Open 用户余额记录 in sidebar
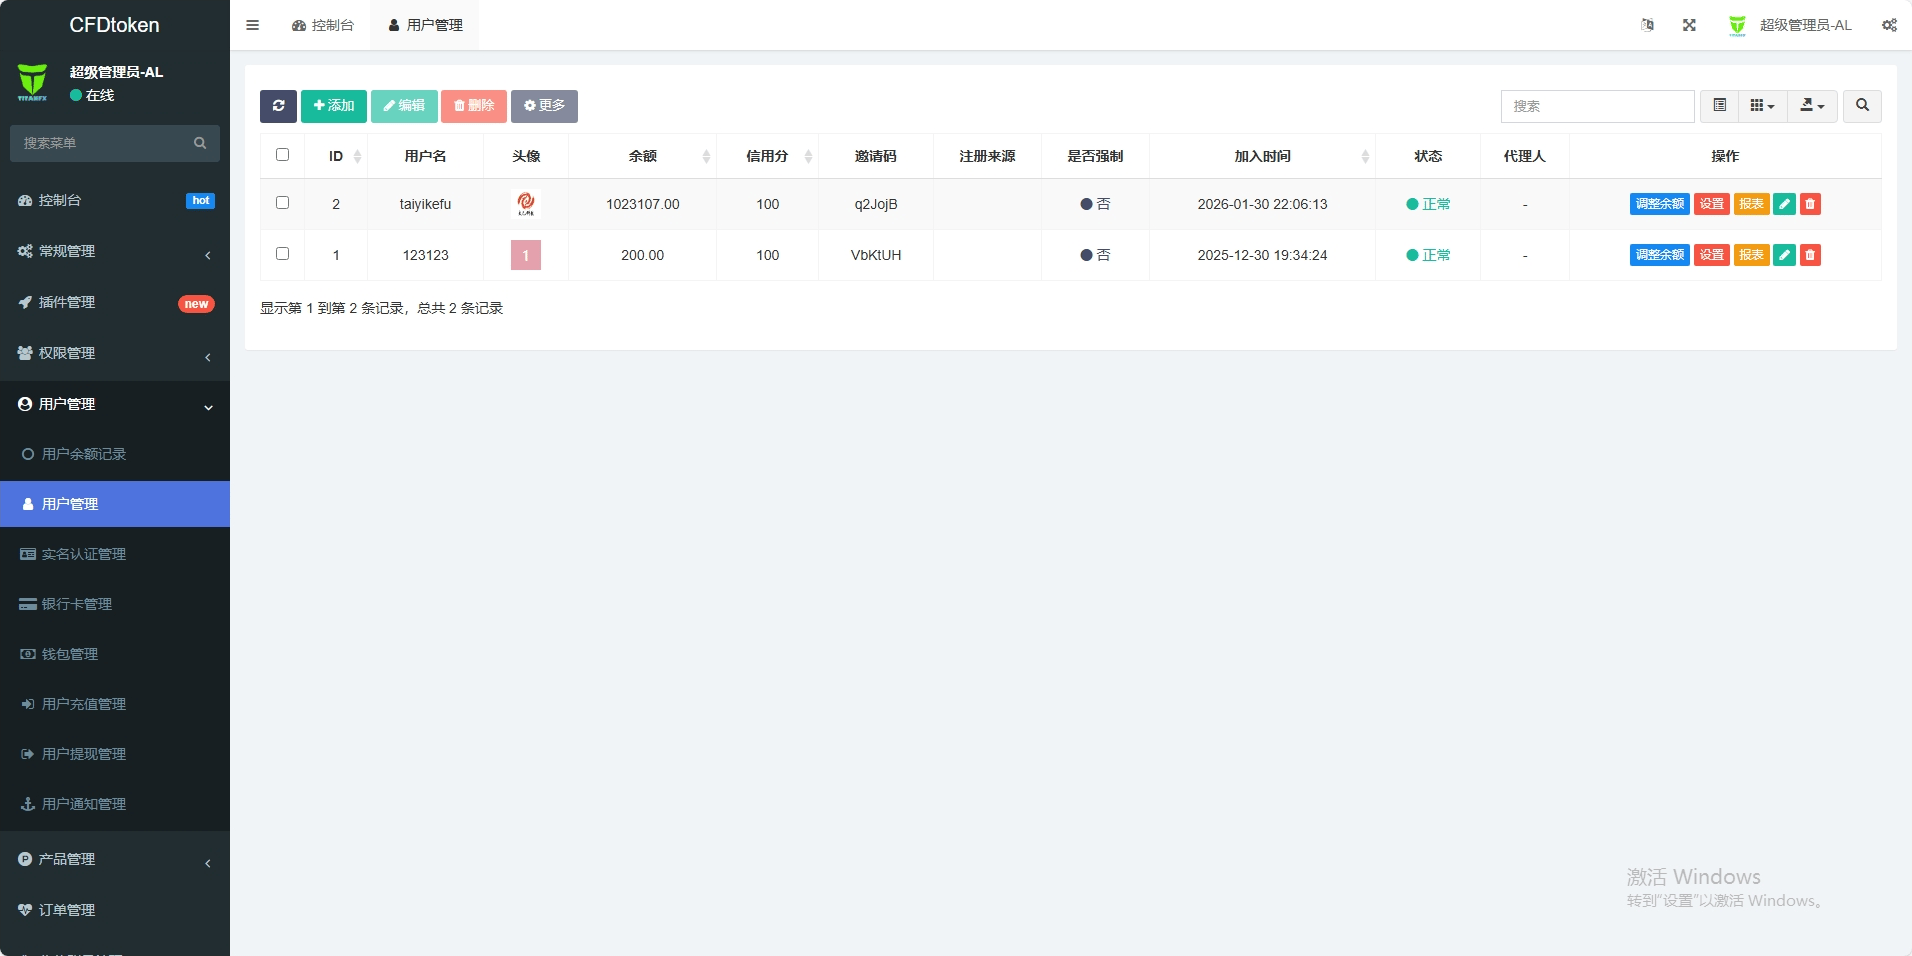 (x=115, y=454)
